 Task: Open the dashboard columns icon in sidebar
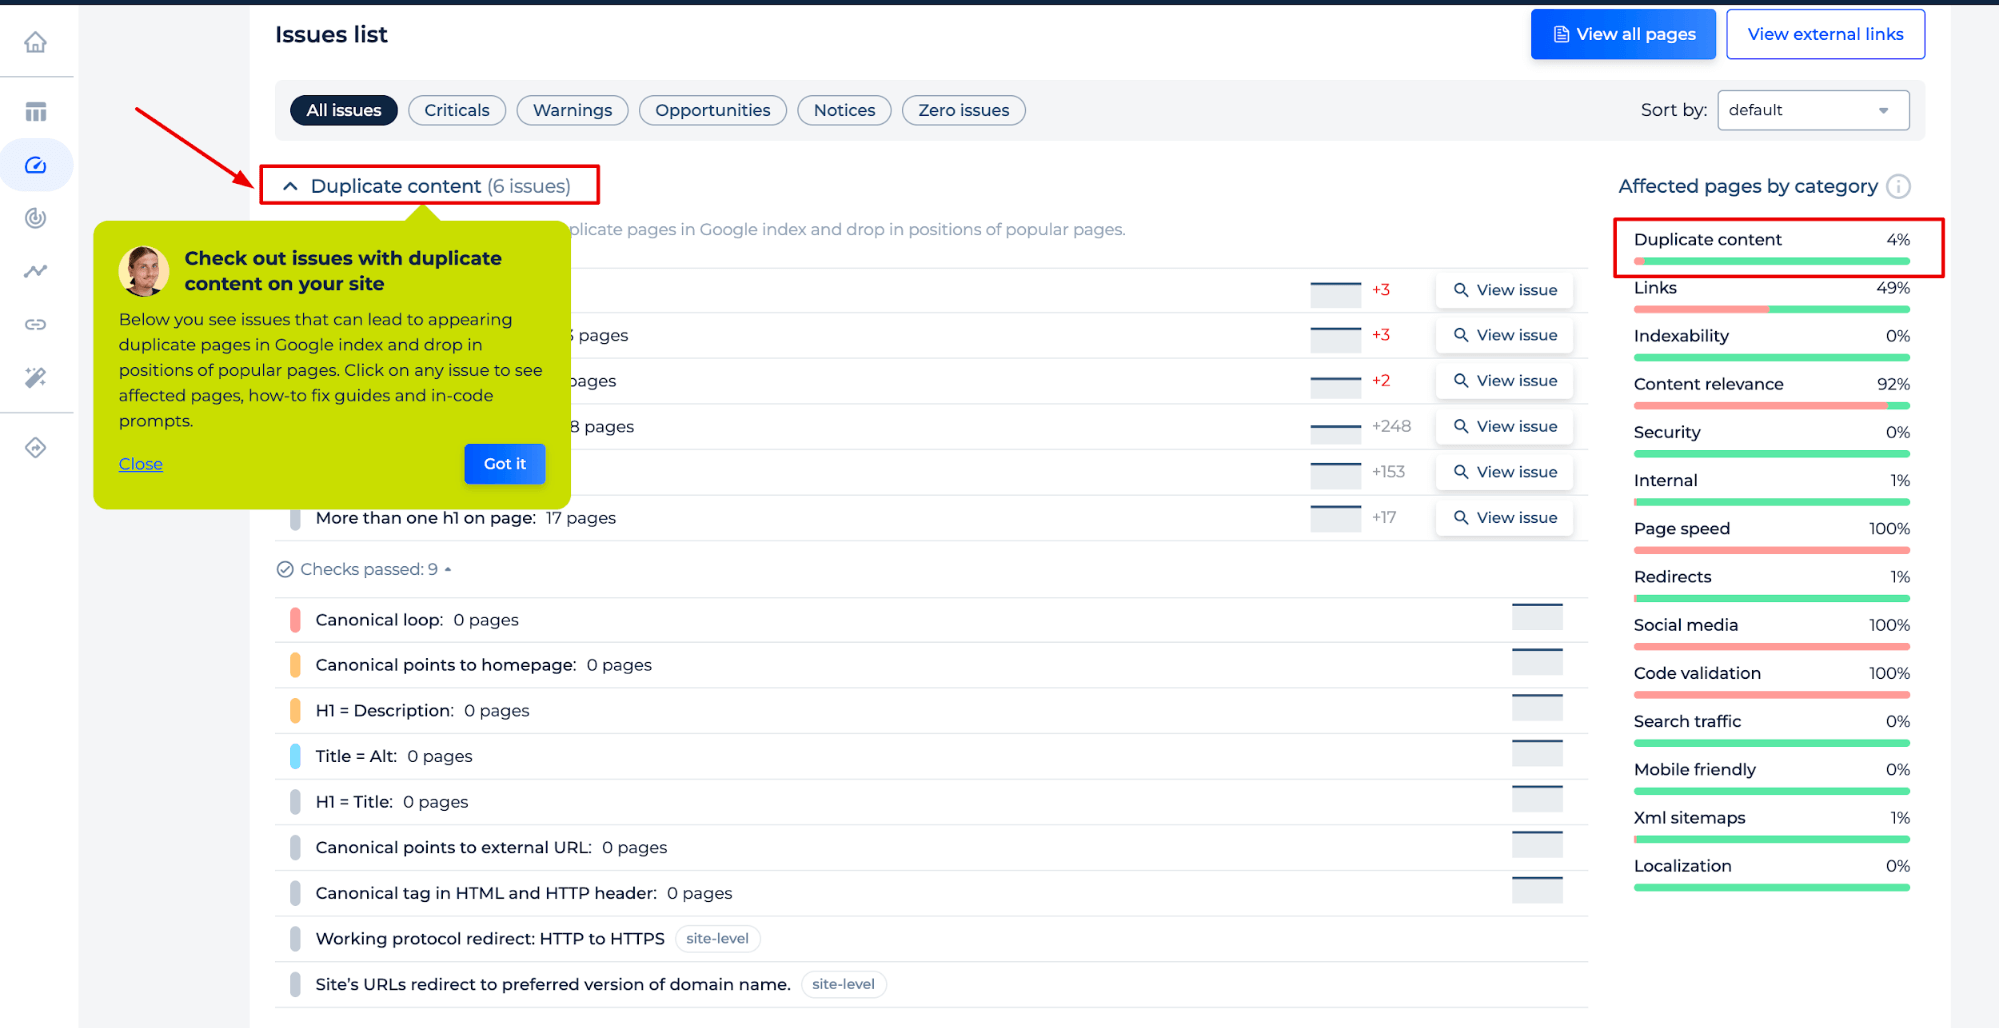point(36,112)
